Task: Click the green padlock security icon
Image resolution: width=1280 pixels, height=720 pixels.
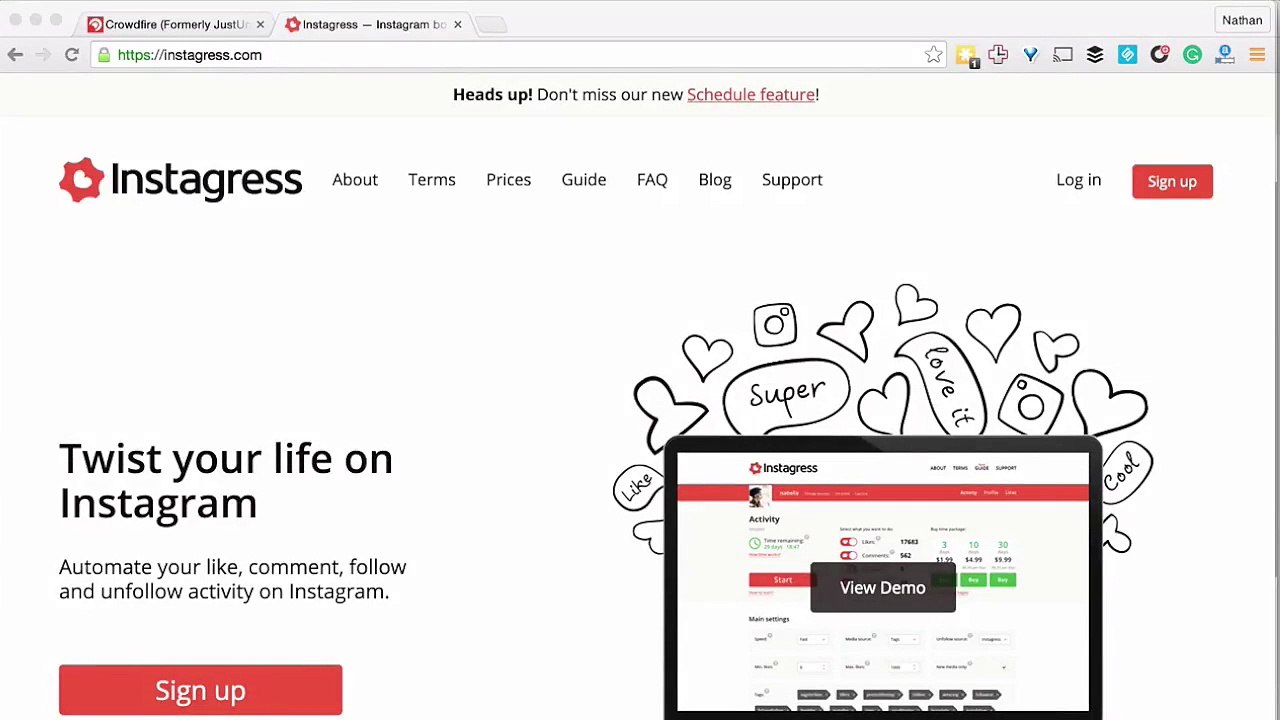Action: pos(104,55)
